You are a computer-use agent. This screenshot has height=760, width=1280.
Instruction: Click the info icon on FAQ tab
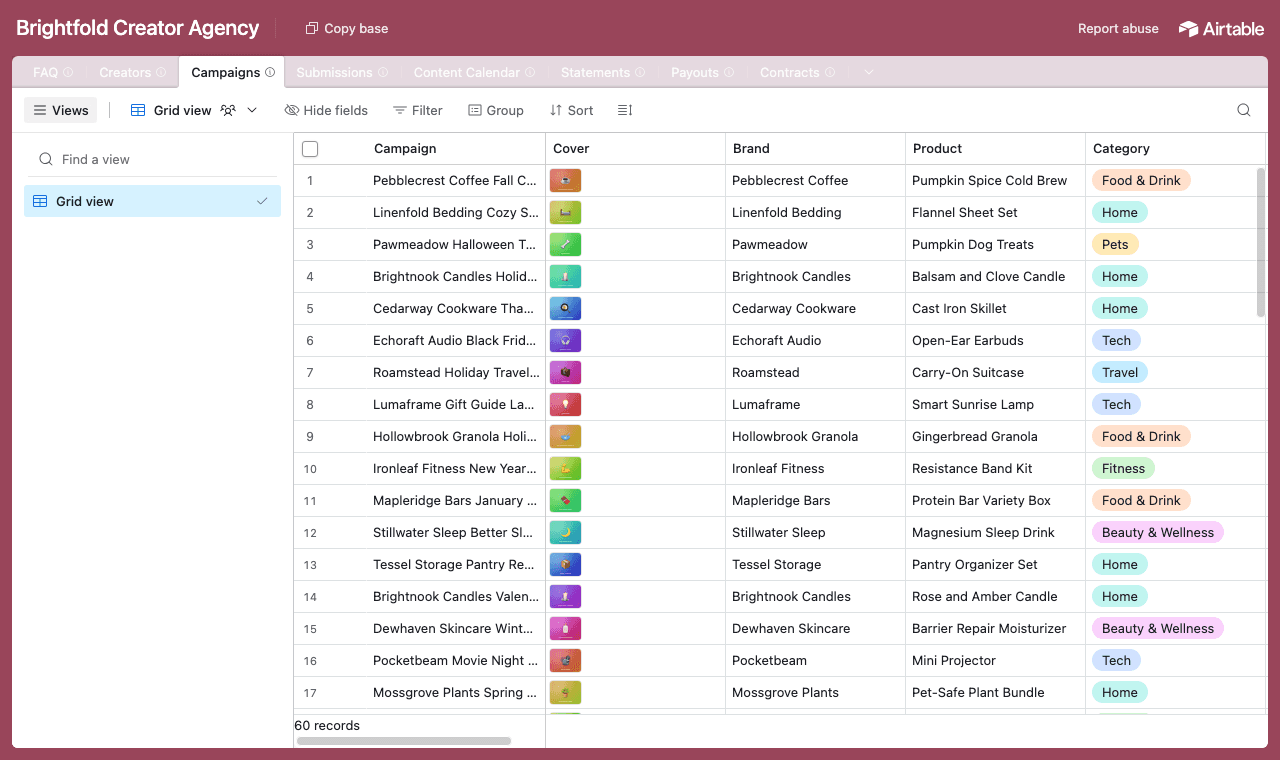click(x=68, y=72)
